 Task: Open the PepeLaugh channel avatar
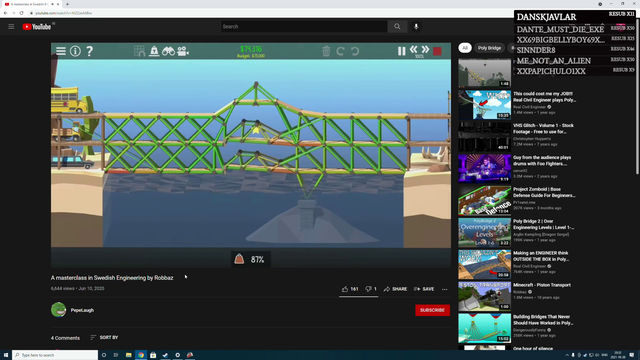58,310
